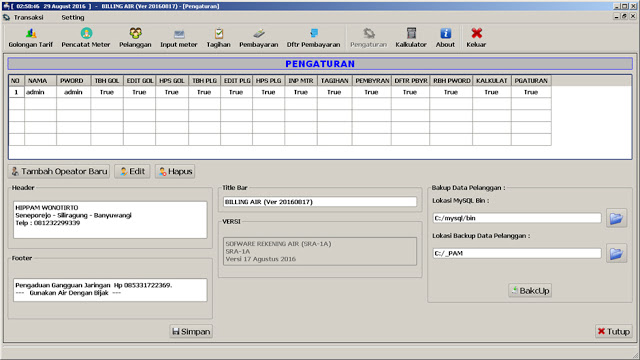The width and height of the screenshot is (640, 360).
Task: Click the True value under TBH PLG
Action: tap(204, 92)
